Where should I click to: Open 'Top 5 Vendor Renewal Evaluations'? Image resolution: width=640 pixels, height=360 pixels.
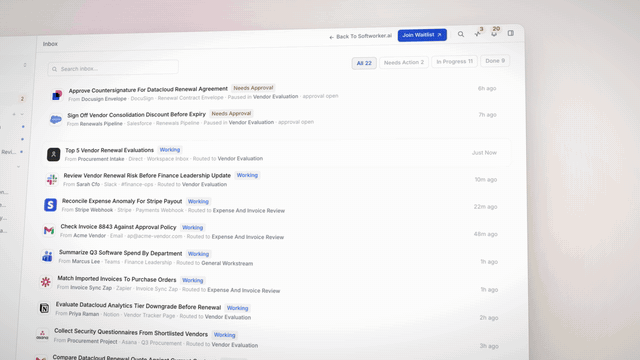pyautogui.click(x=109, y=150)
